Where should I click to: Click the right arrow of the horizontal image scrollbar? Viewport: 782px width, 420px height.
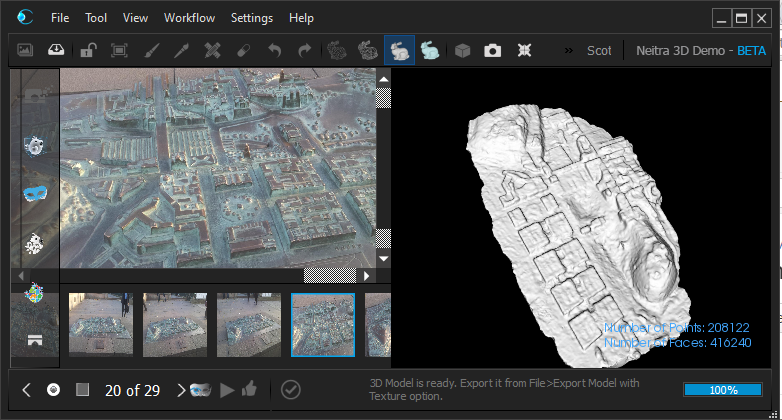tap(367, 275)
